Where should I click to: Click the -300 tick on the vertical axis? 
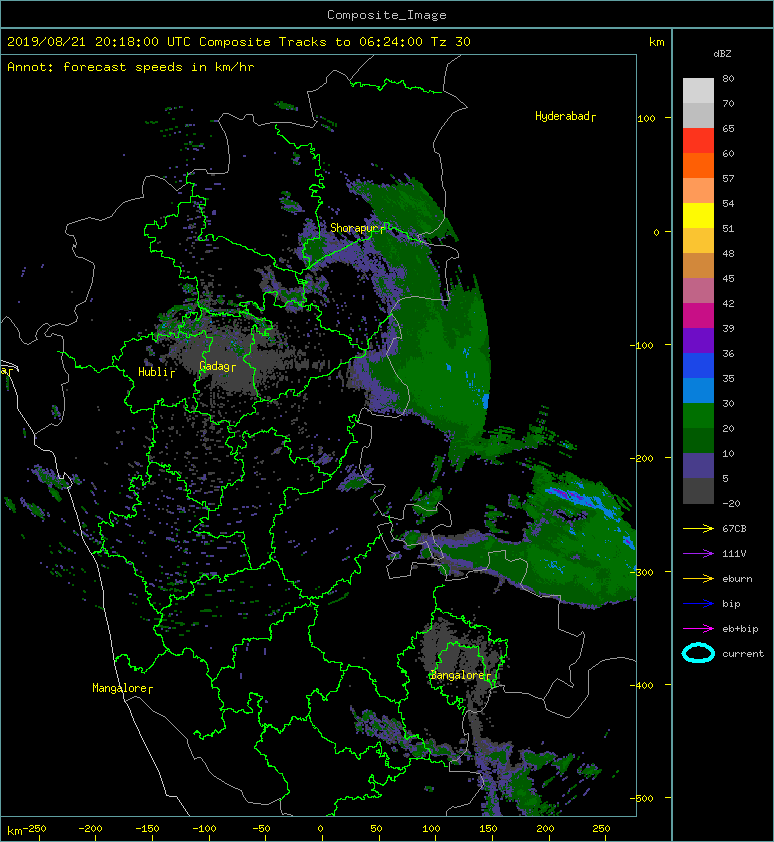[x=642, y=572]
